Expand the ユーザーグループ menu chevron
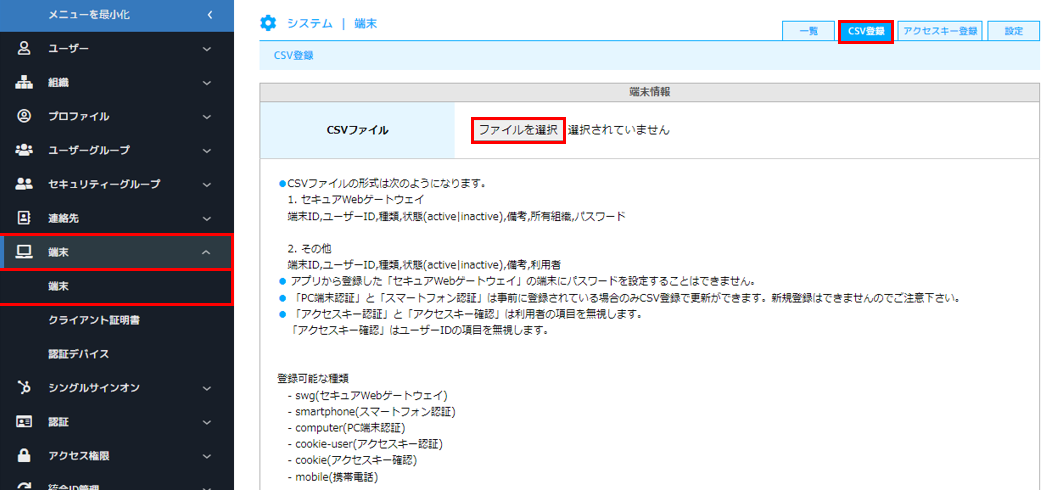Screen dimensions: 1045x490 207,151
